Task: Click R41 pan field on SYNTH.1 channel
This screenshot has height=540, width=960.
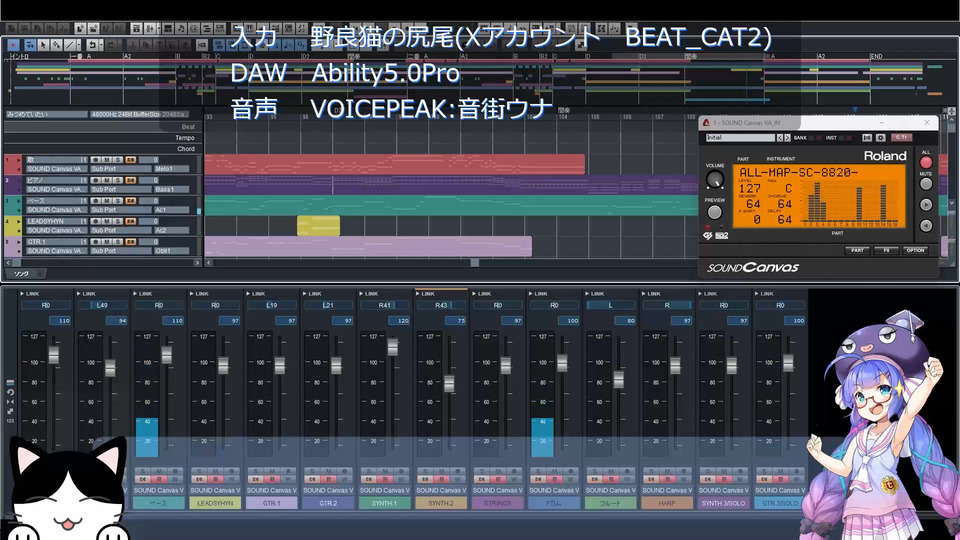Action: 384,305
